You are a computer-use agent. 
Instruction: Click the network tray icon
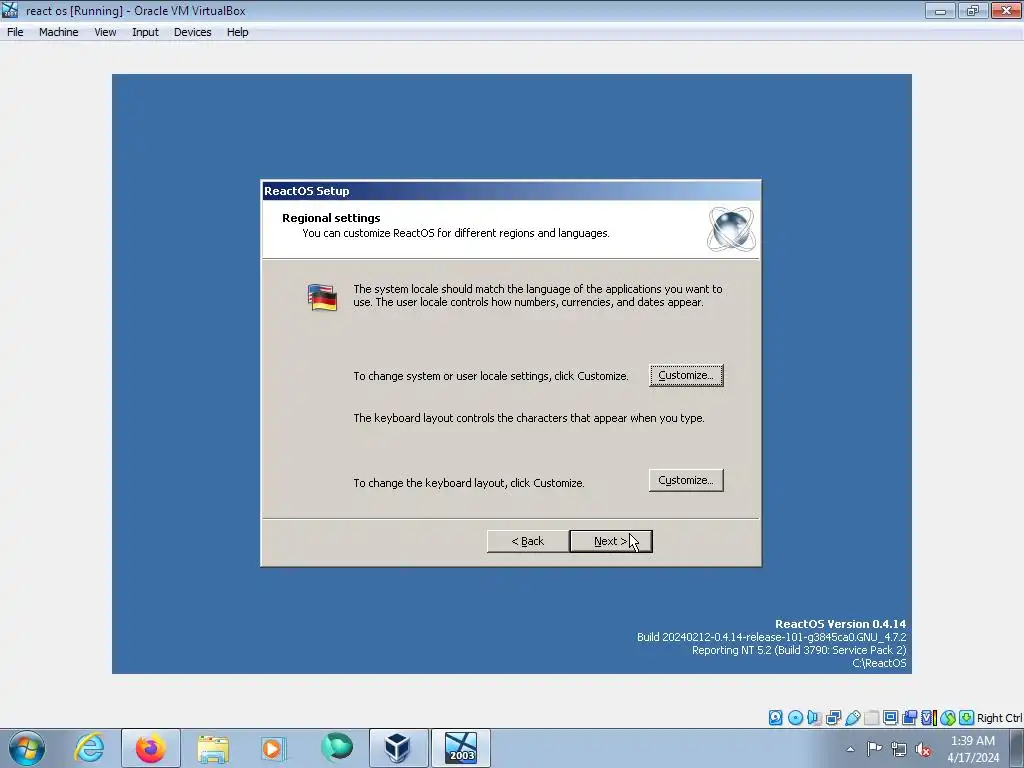pos(899,750)
